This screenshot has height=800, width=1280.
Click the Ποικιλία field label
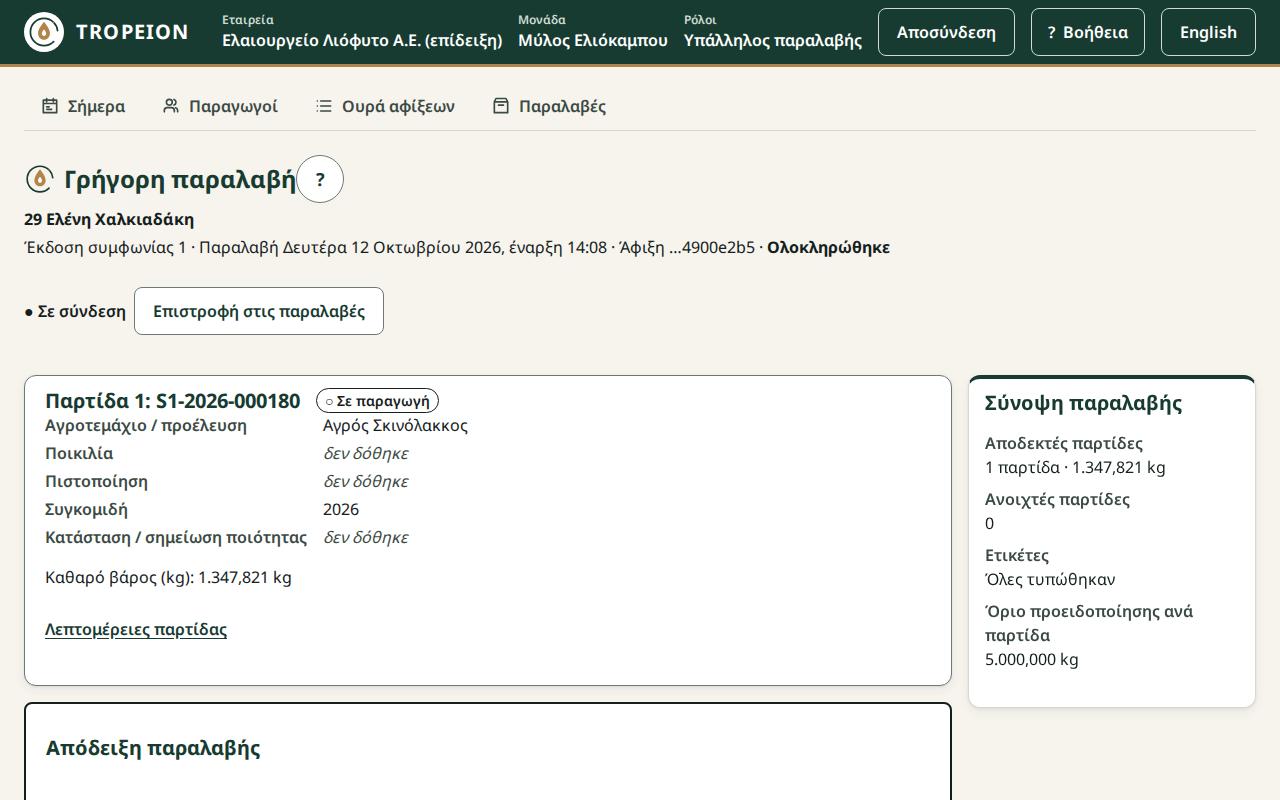tap(79, 453)
